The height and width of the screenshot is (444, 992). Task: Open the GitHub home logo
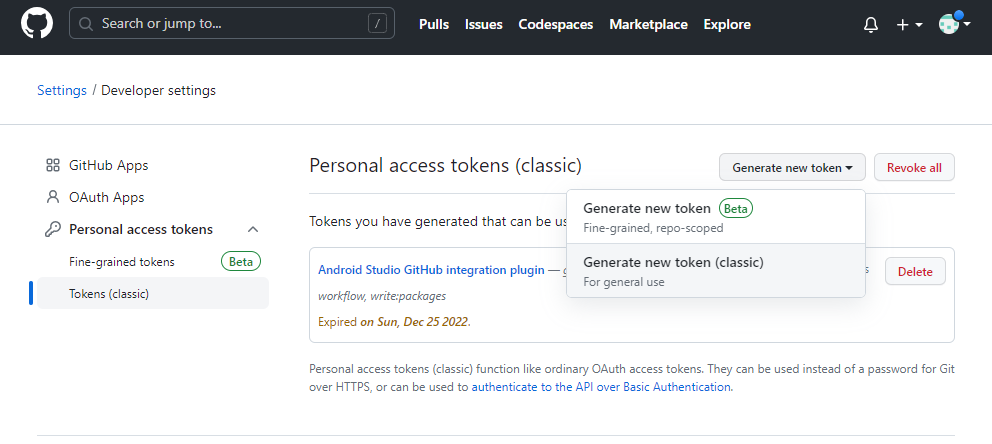(x=37, y=23)
